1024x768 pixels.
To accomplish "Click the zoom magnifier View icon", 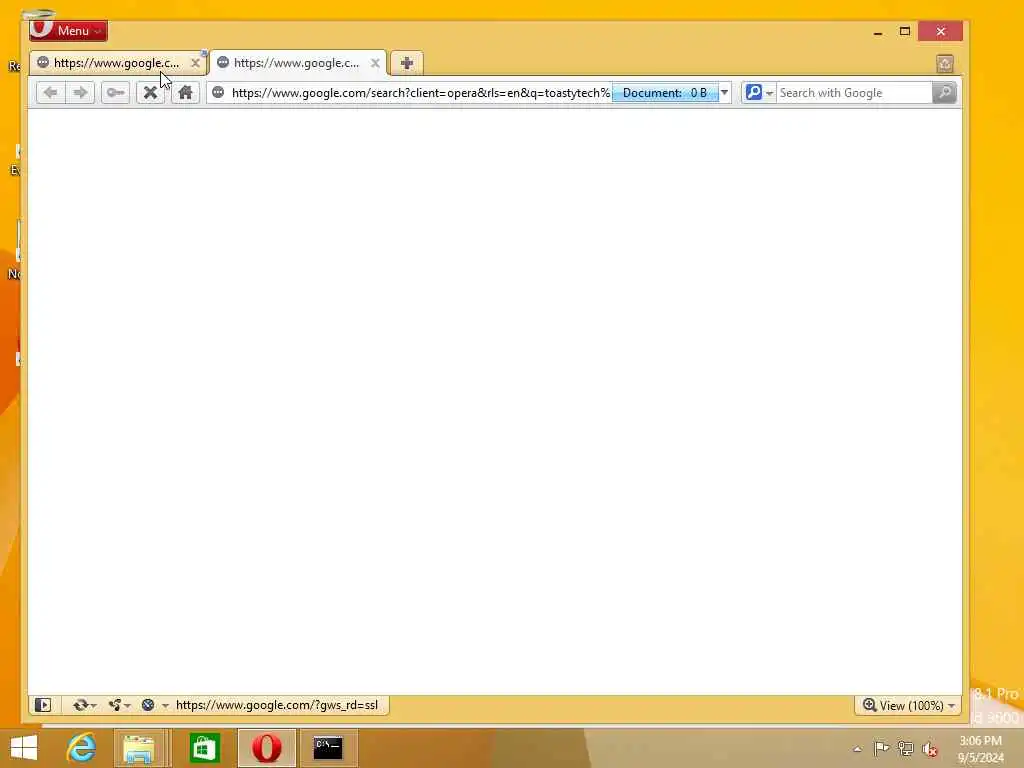I will [x=869, y=705].
